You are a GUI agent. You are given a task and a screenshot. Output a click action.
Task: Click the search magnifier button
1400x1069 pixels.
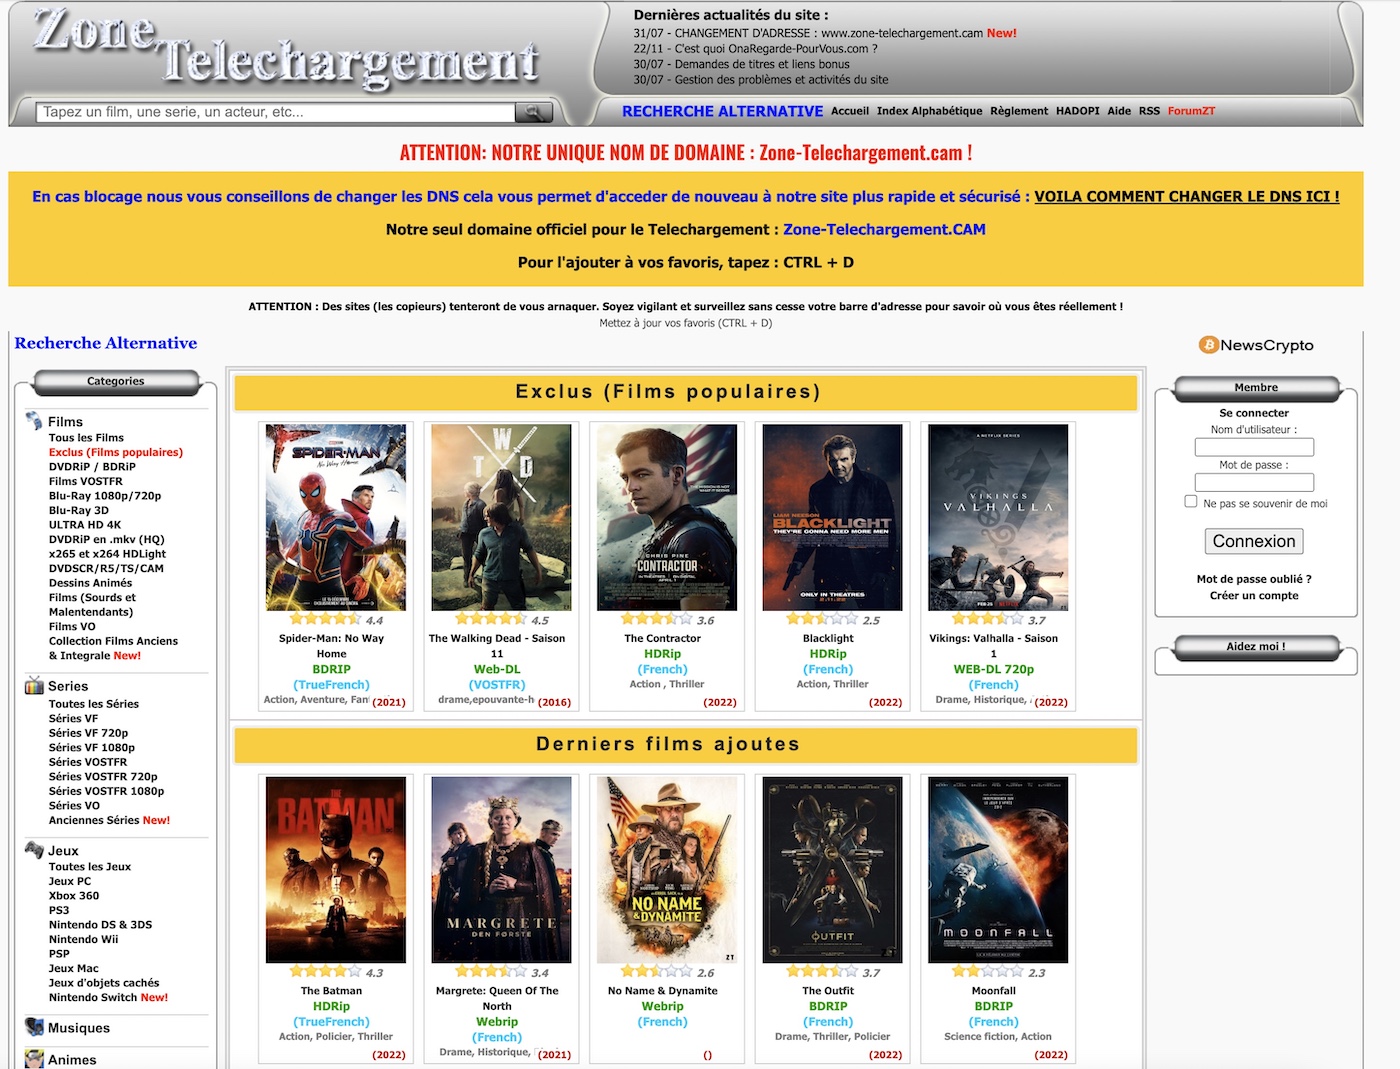click(x=534, y=112)
